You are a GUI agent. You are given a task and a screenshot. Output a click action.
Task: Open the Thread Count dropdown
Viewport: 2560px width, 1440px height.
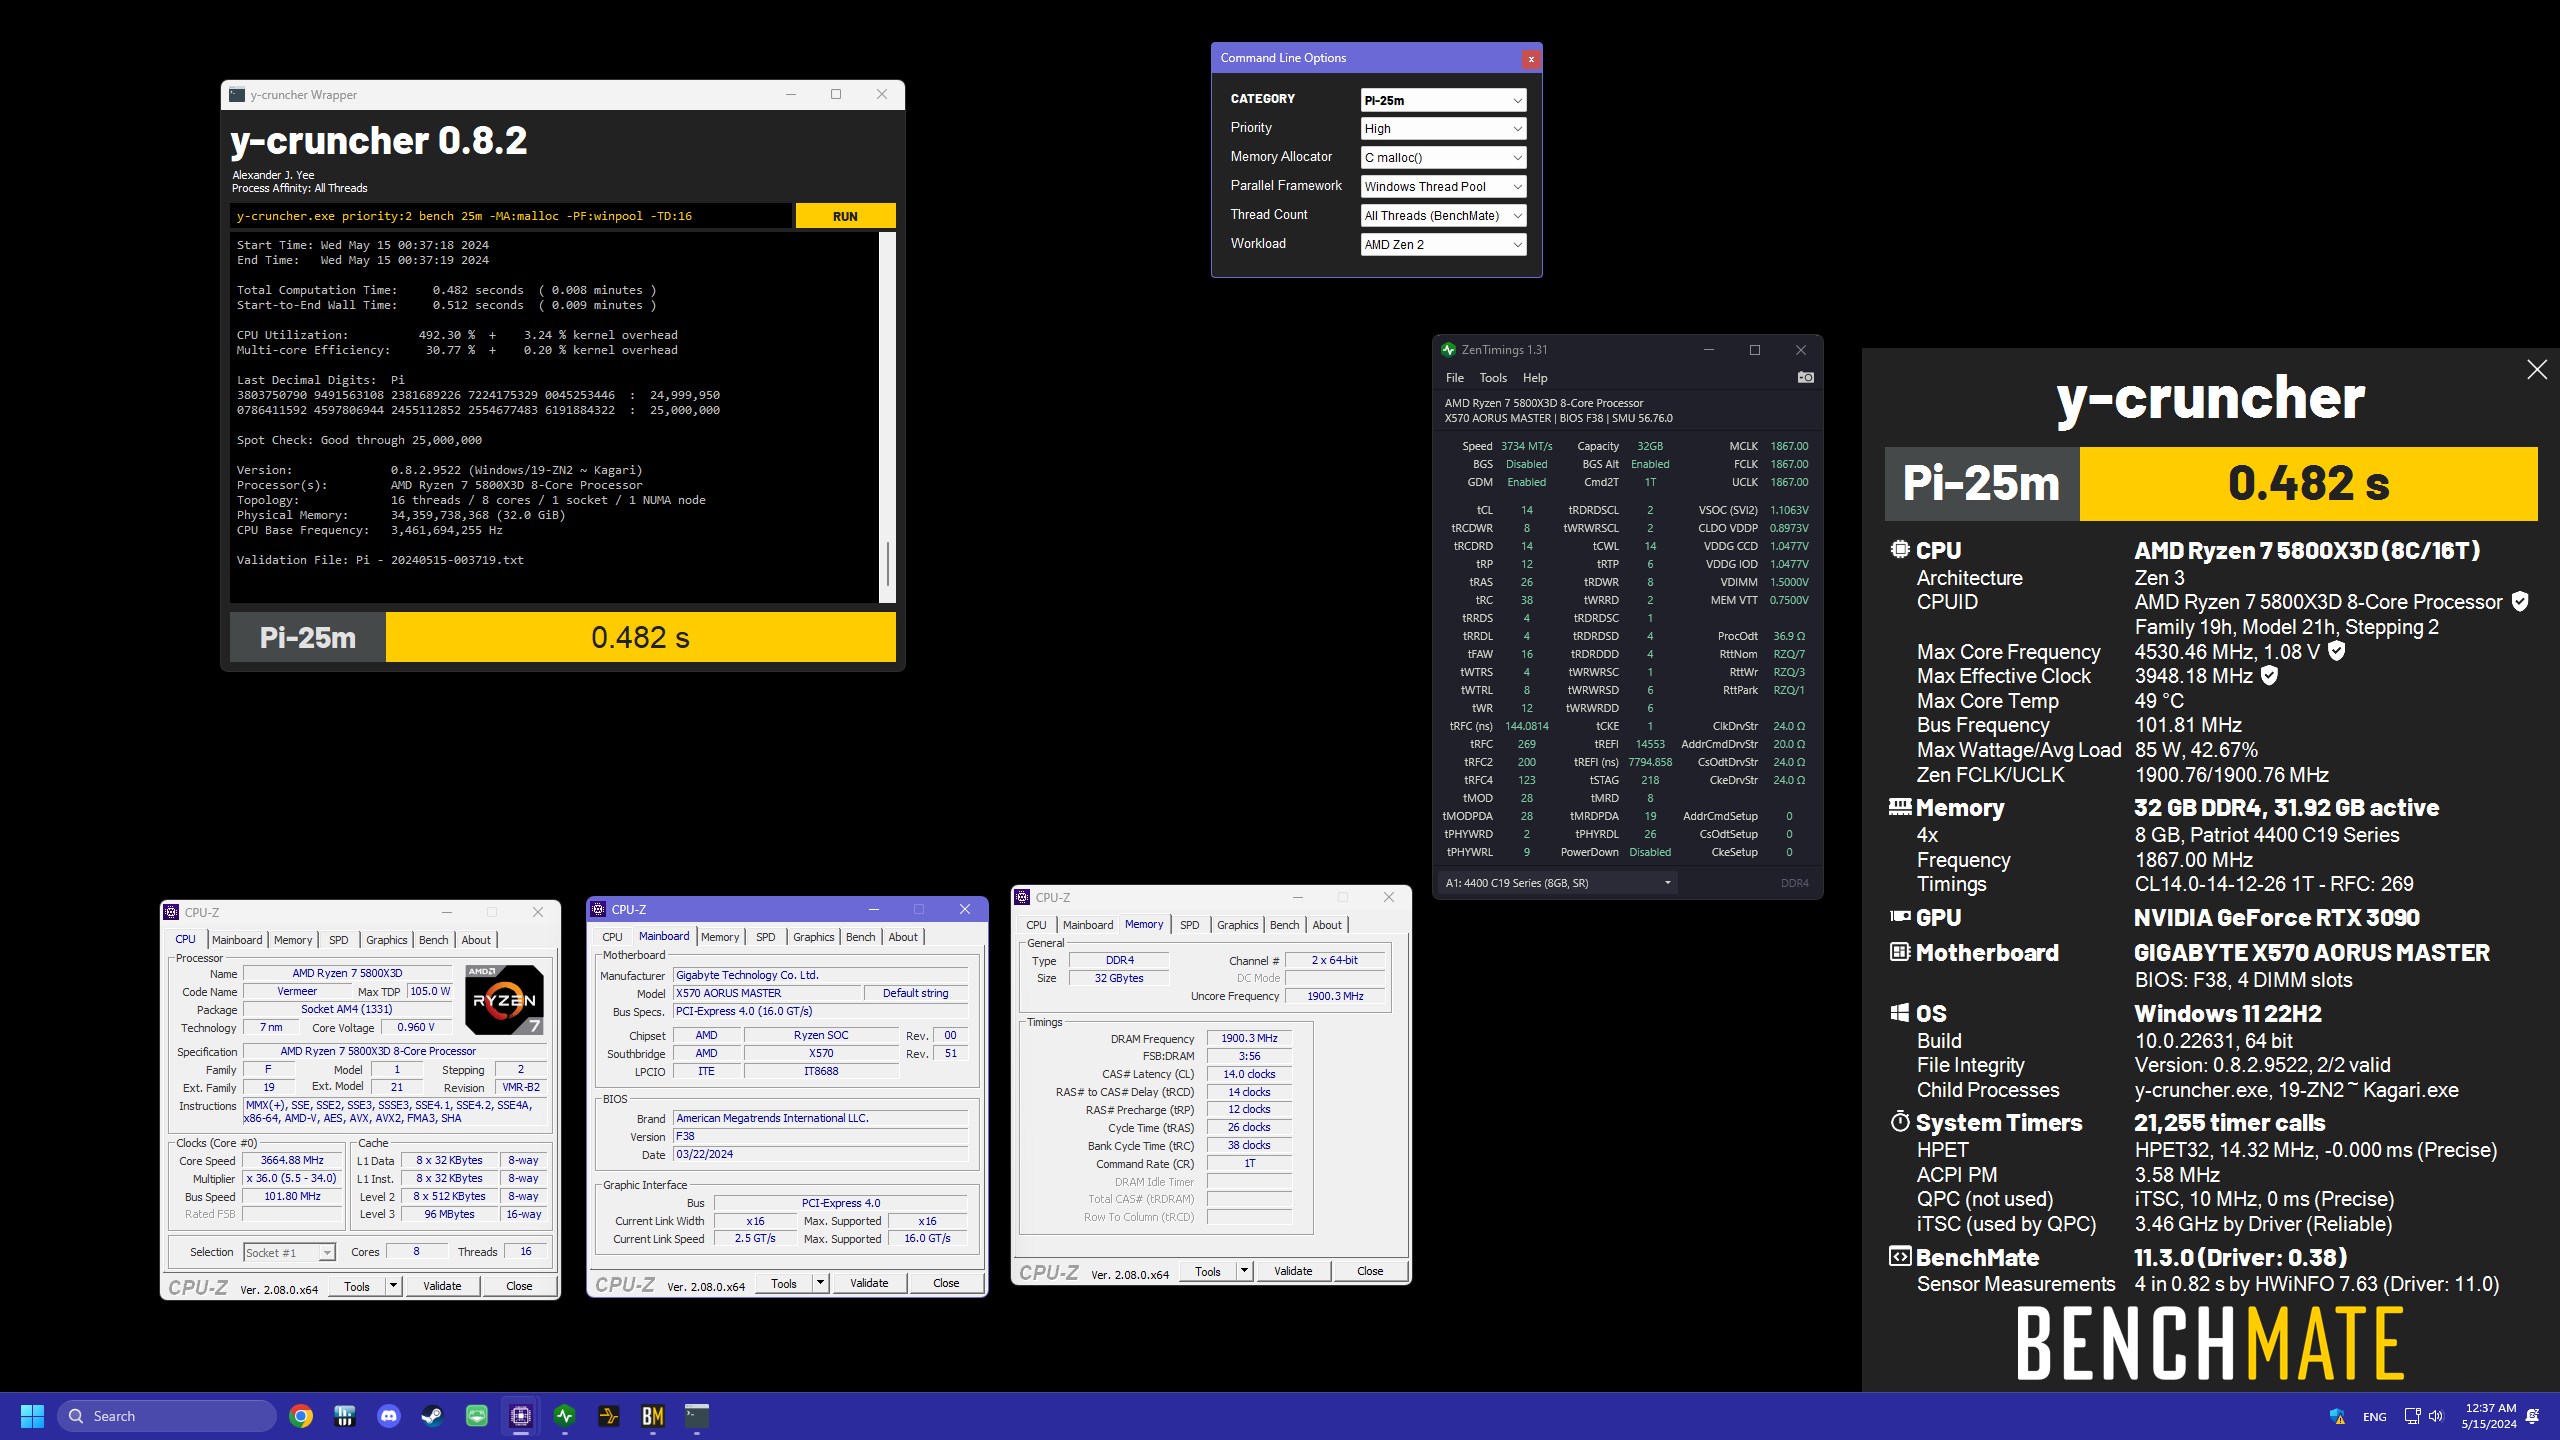tap(1443, 216)
